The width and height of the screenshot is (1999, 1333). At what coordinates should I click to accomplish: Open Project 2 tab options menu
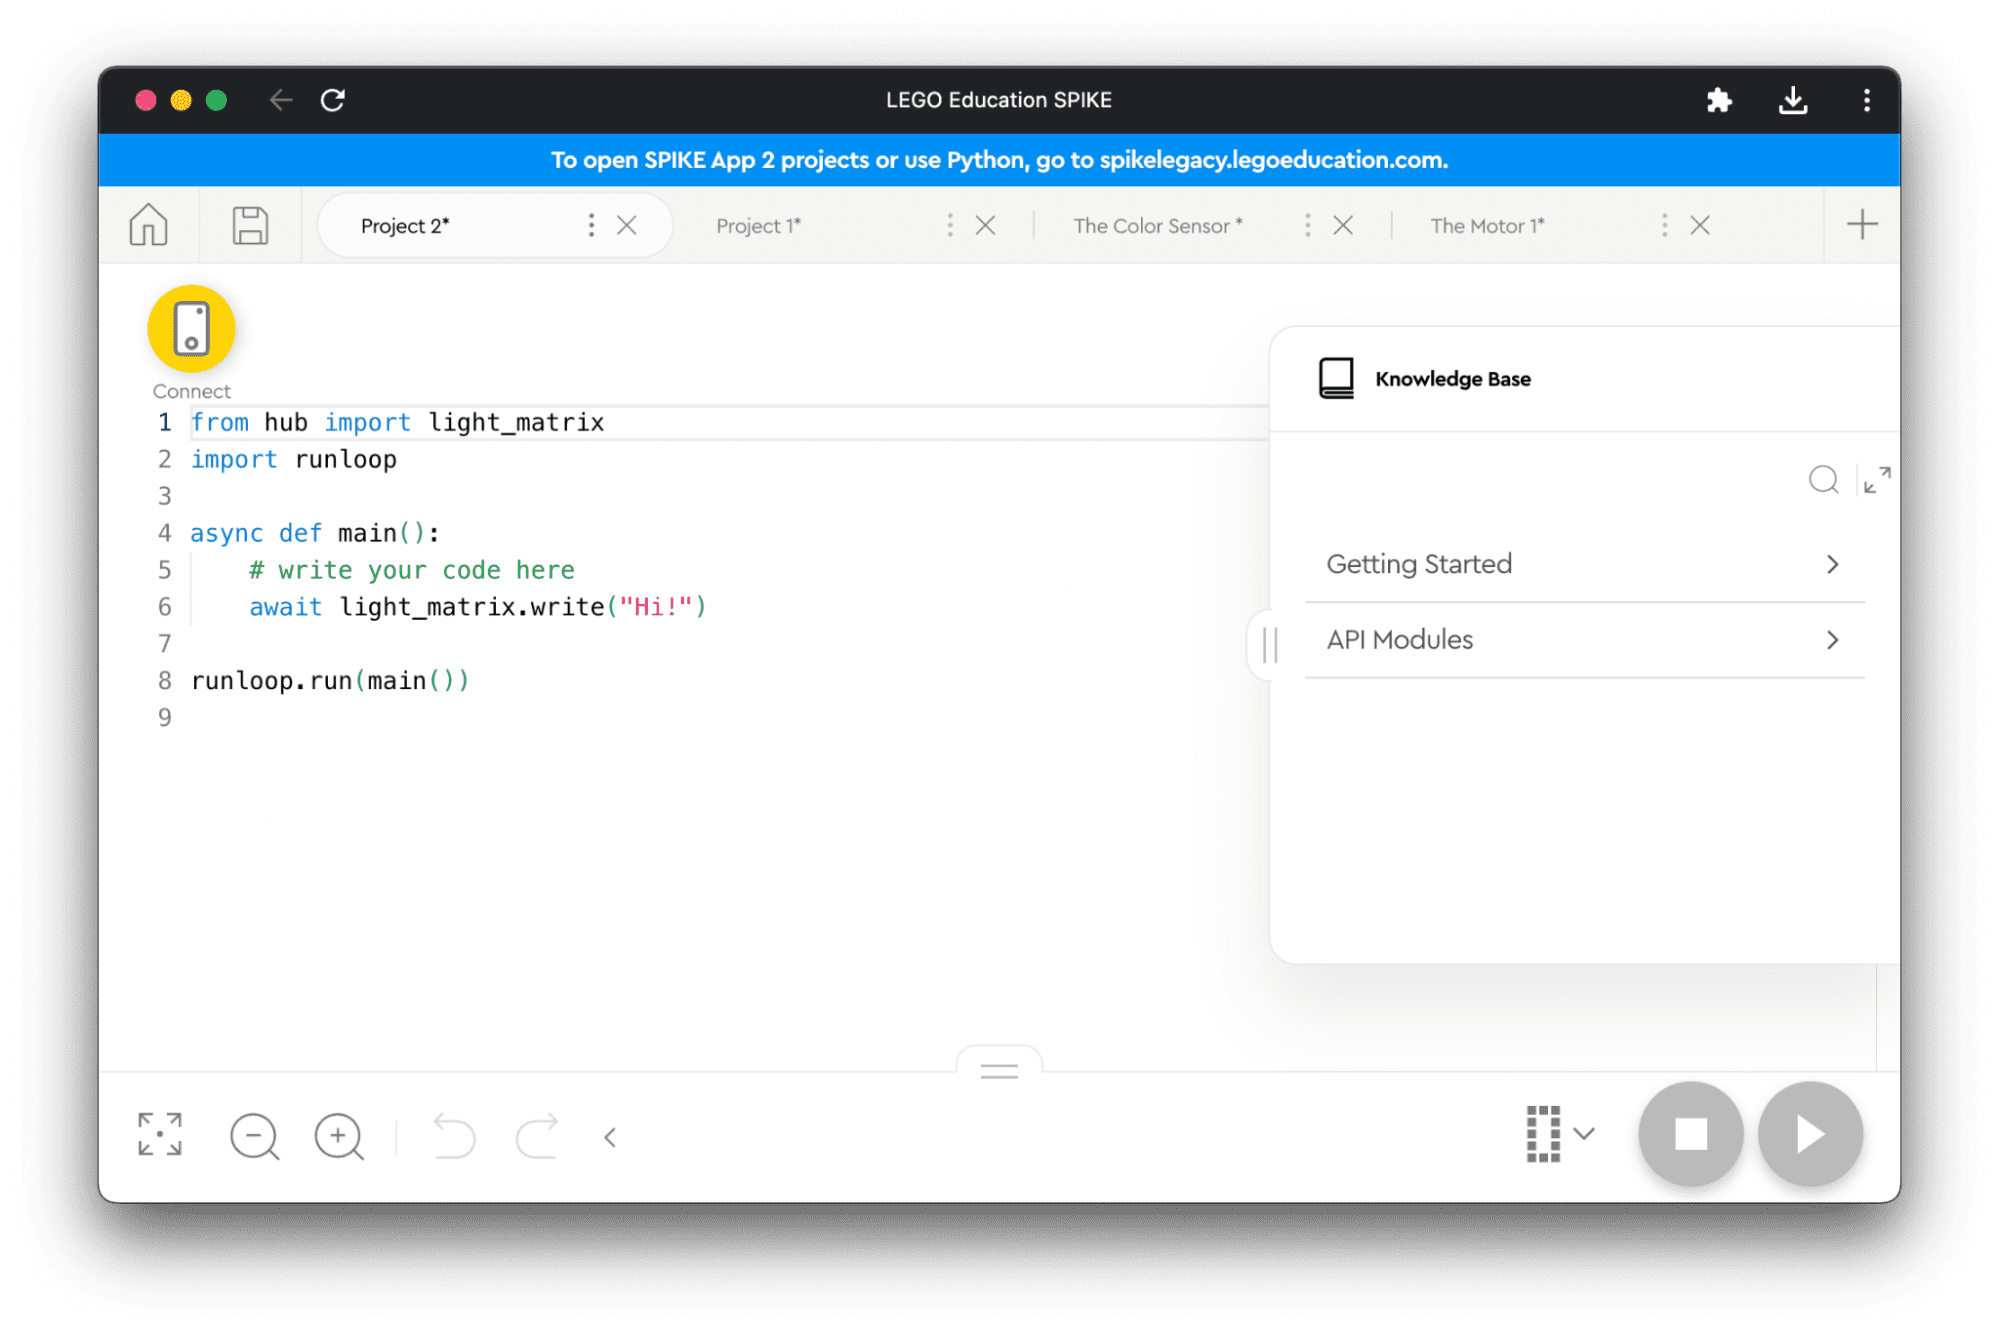click(x=589, y=226)
